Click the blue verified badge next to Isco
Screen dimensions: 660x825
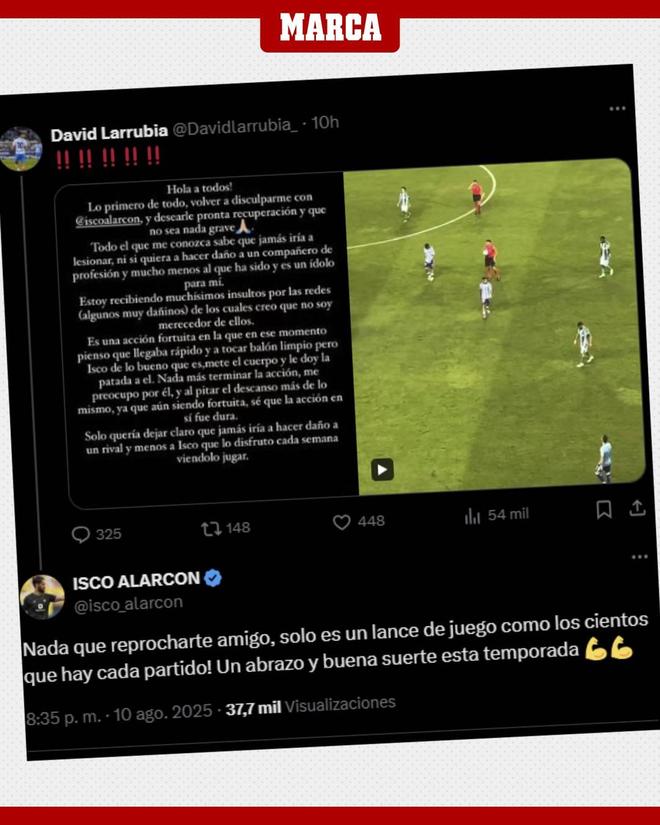point(213,578)
